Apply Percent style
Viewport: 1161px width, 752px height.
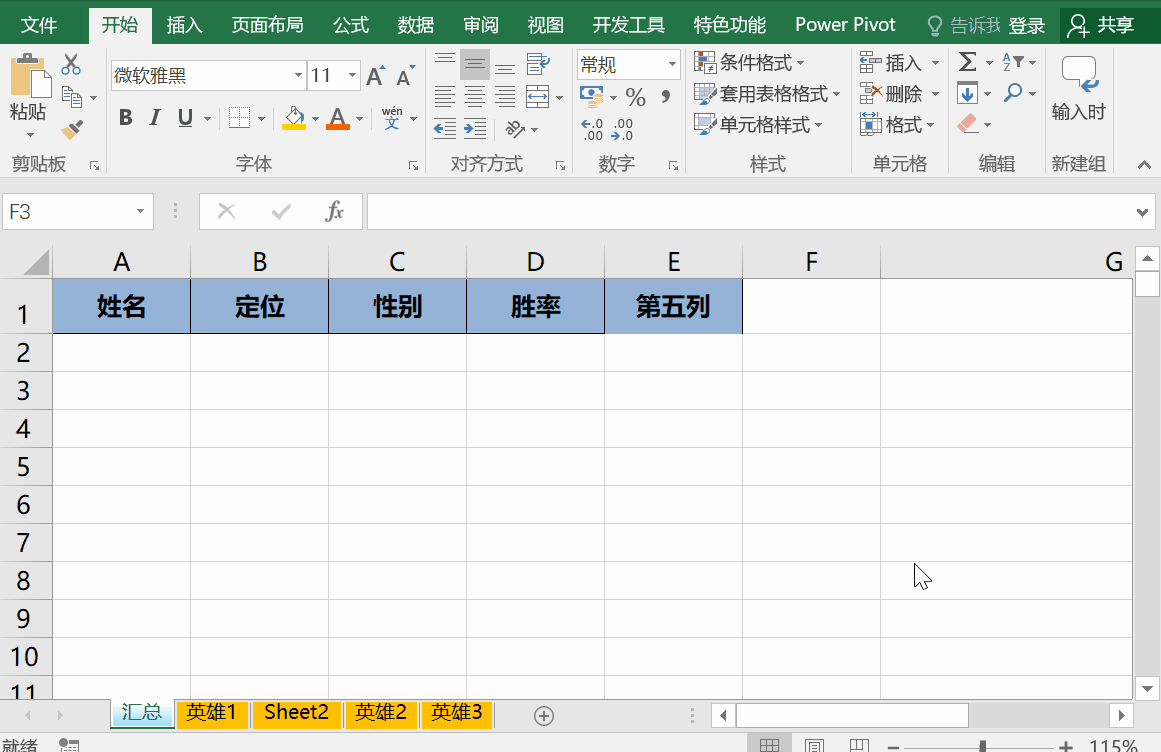click(x=635, y=96)
